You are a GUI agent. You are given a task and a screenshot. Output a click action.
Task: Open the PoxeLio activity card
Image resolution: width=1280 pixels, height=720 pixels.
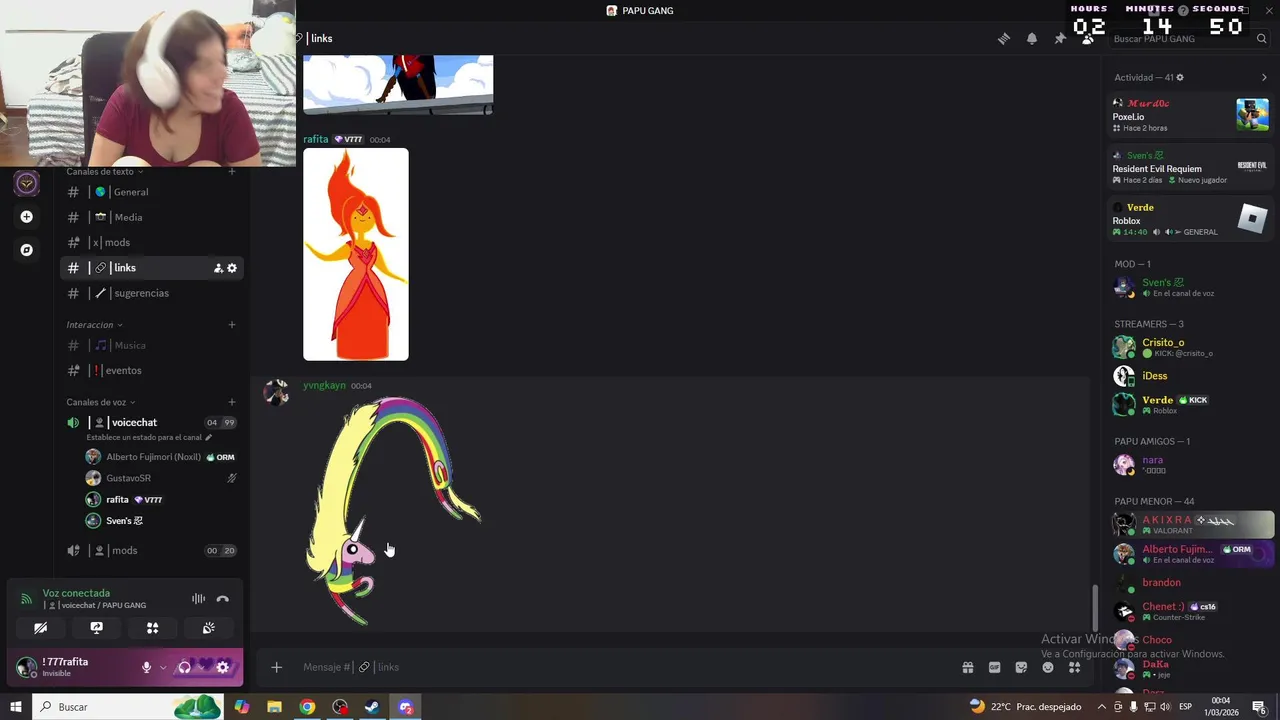click(1190, 115)
